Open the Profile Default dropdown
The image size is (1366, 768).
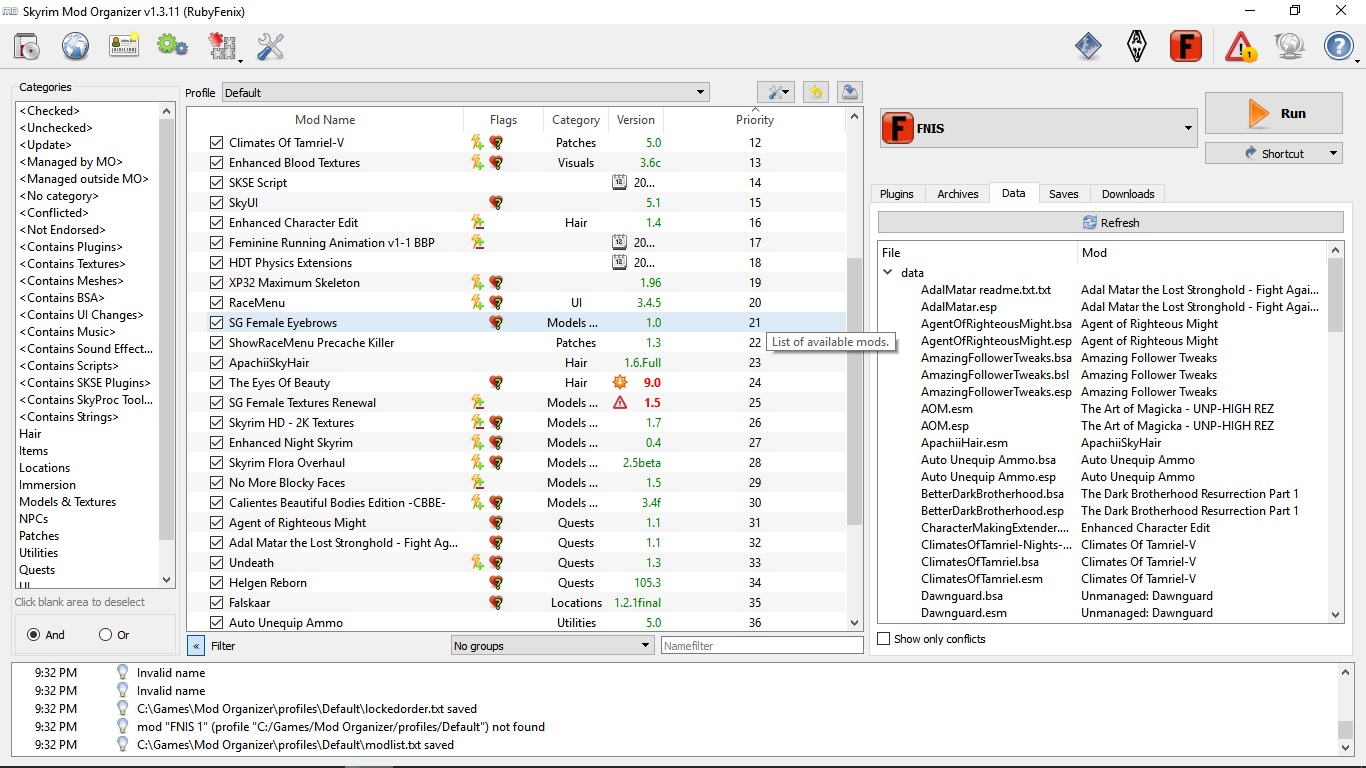point(466,93)
